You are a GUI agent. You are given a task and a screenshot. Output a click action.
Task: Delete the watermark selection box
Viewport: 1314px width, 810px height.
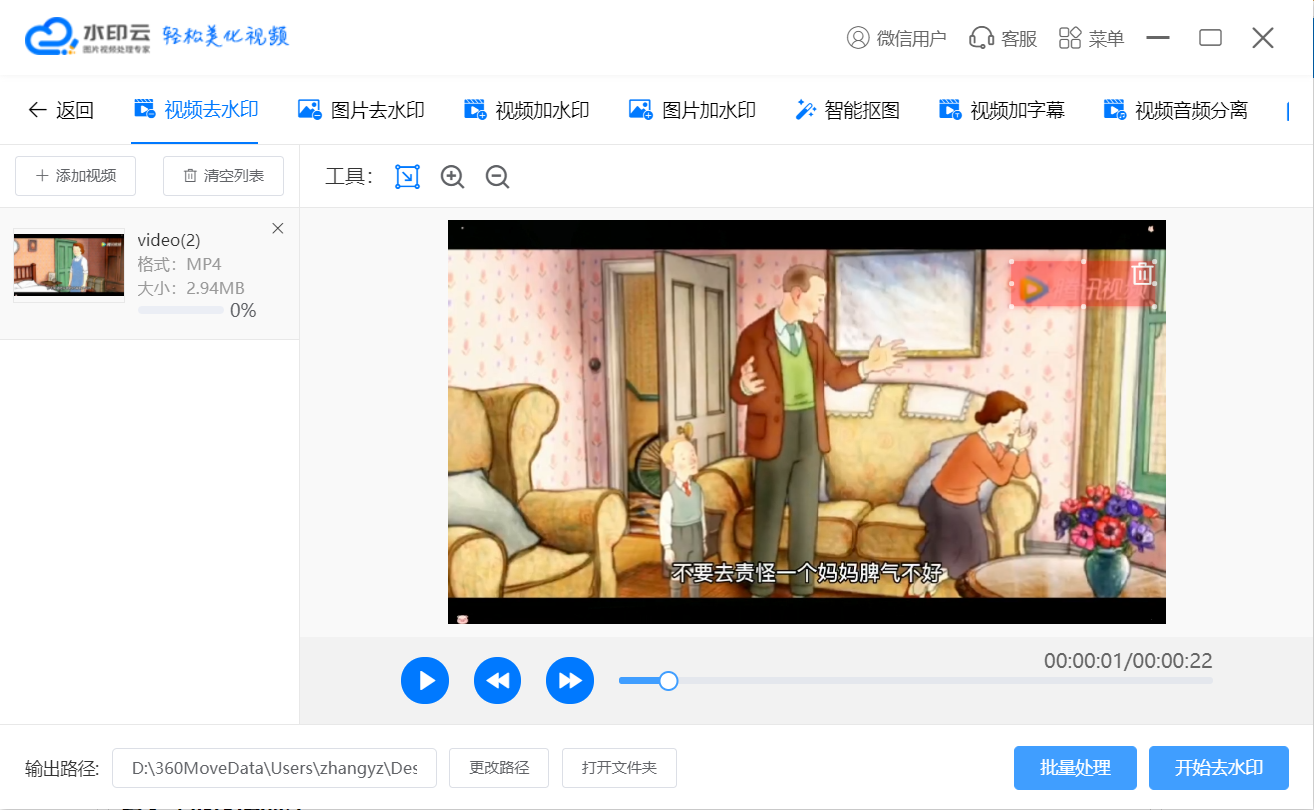pyautogui.click(x=1142, y=273)
